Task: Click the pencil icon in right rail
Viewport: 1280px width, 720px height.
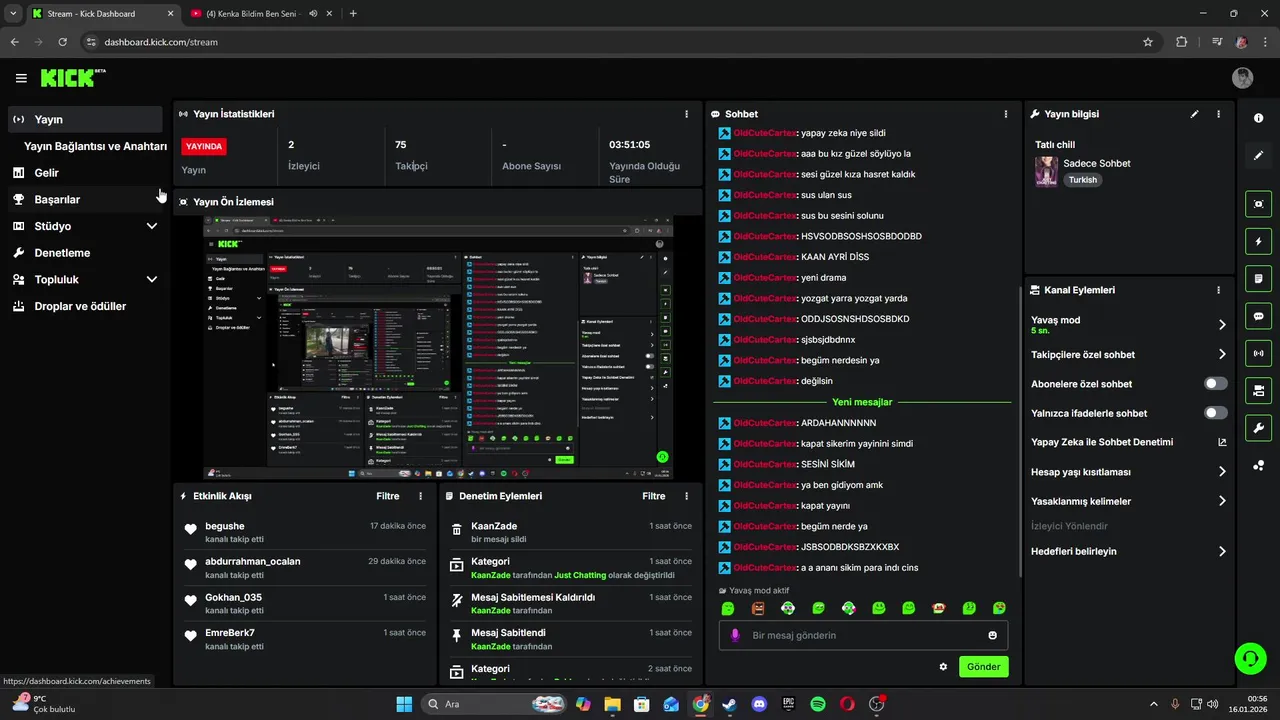Action: (x=1258, y=155)
